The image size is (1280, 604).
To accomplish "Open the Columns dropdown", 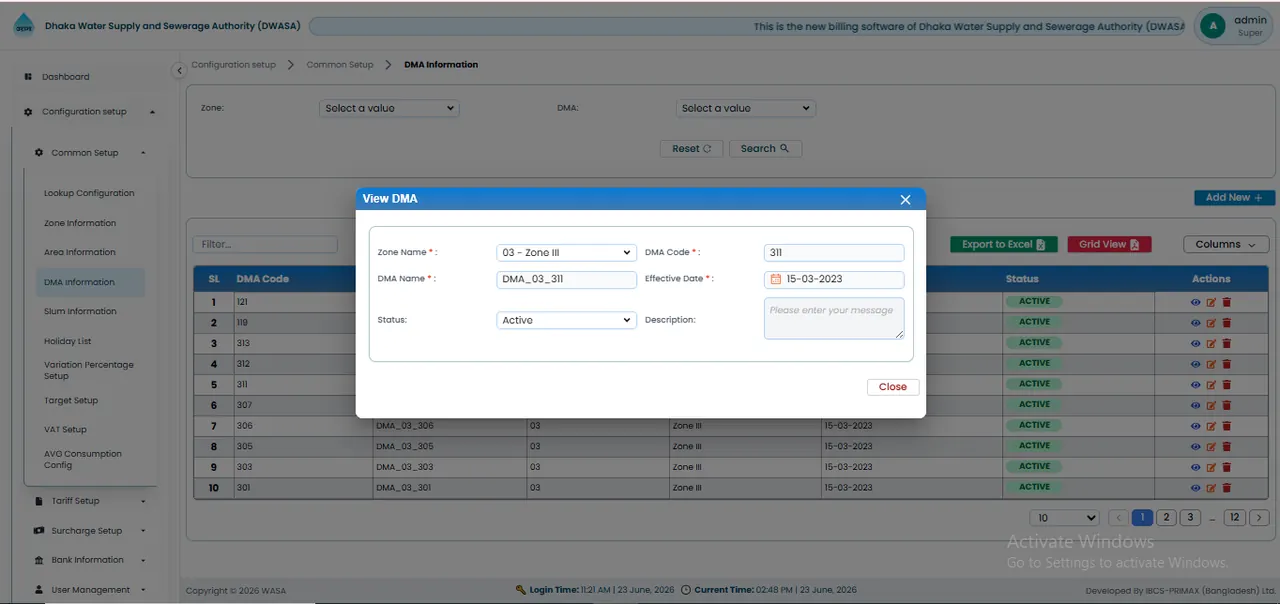I will point(1226,244).
